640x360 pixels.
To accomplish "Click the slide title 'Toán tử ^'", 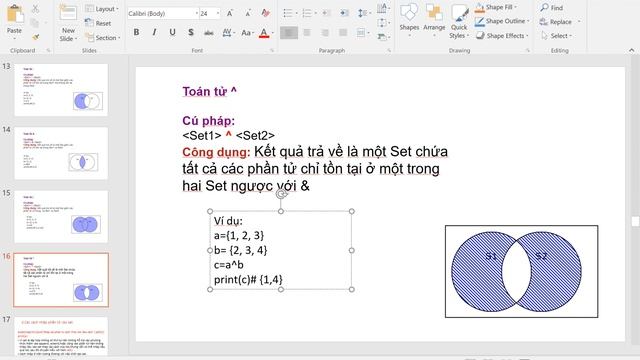I will point(209,91).
